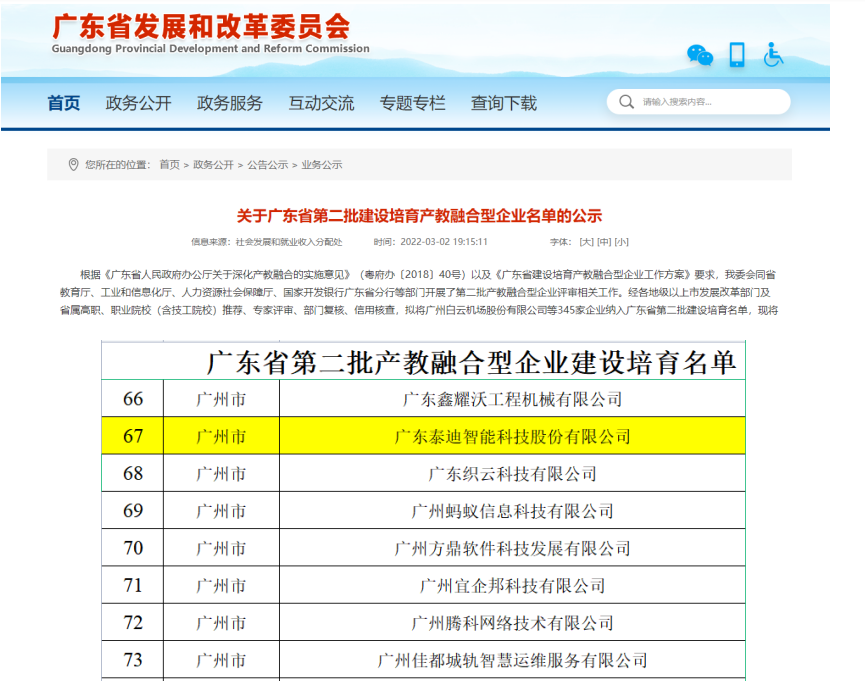Set font size to medium [中]
865x681 pixels.
(604, 242)
